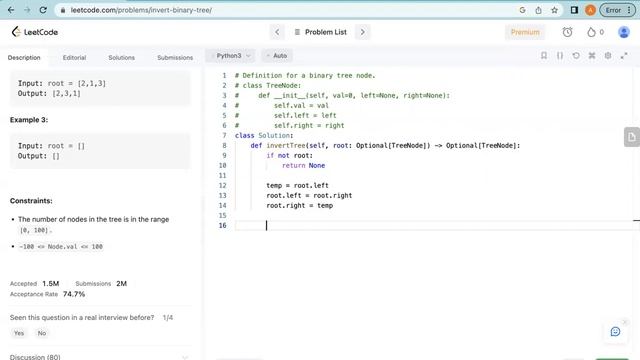
Task: Open the Problem List
Action: point(321,32)
